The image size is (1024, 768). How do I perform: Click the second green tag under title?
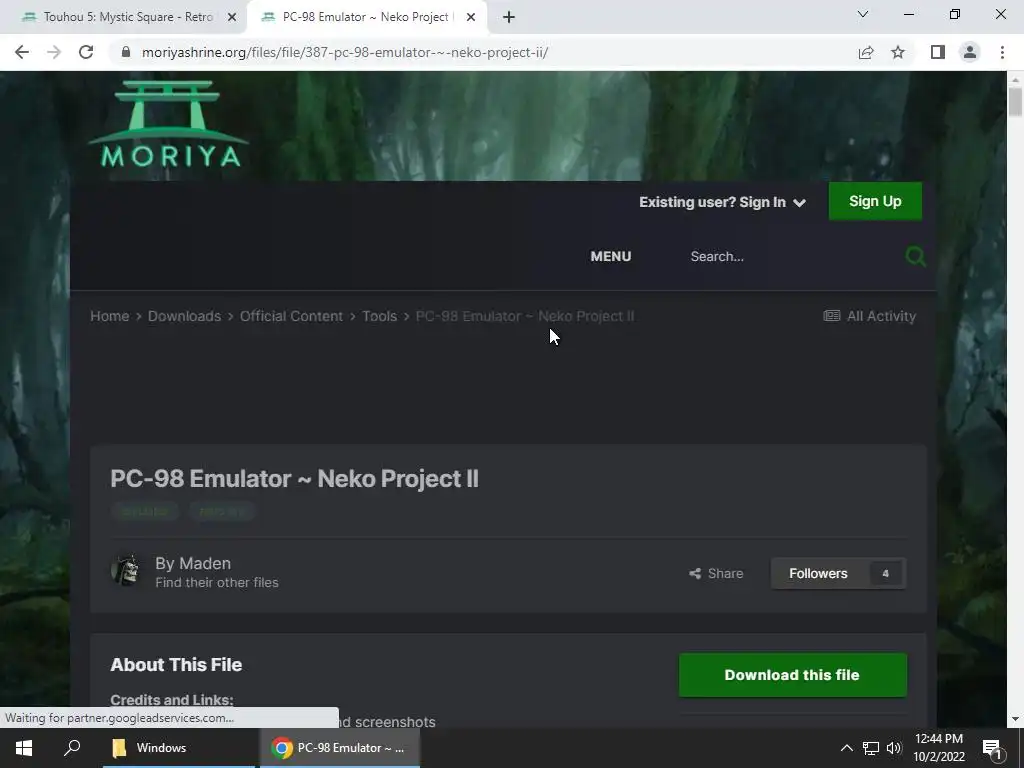pyautogui.click(x=222, y=511)
